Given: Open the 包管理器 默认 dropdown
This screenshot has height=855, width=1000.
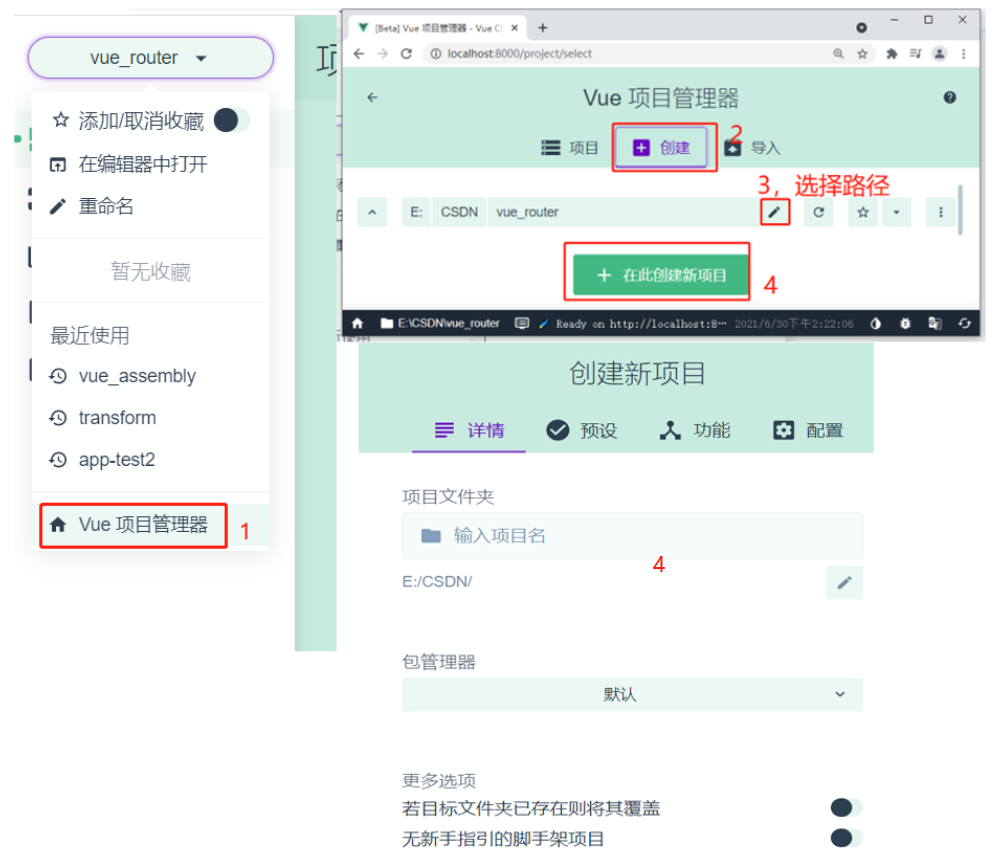Looking at the screenshot, I should coord(632,694).
